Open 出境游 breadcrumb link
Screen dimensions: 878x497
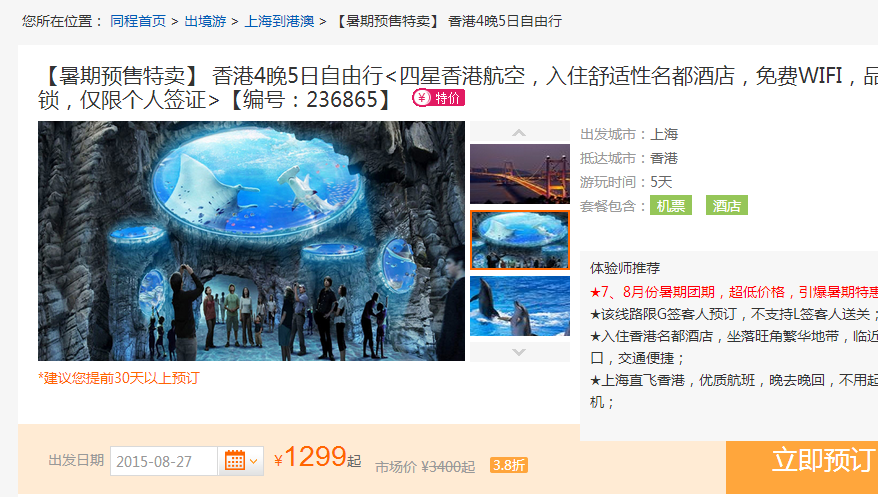tap(206, 21)
